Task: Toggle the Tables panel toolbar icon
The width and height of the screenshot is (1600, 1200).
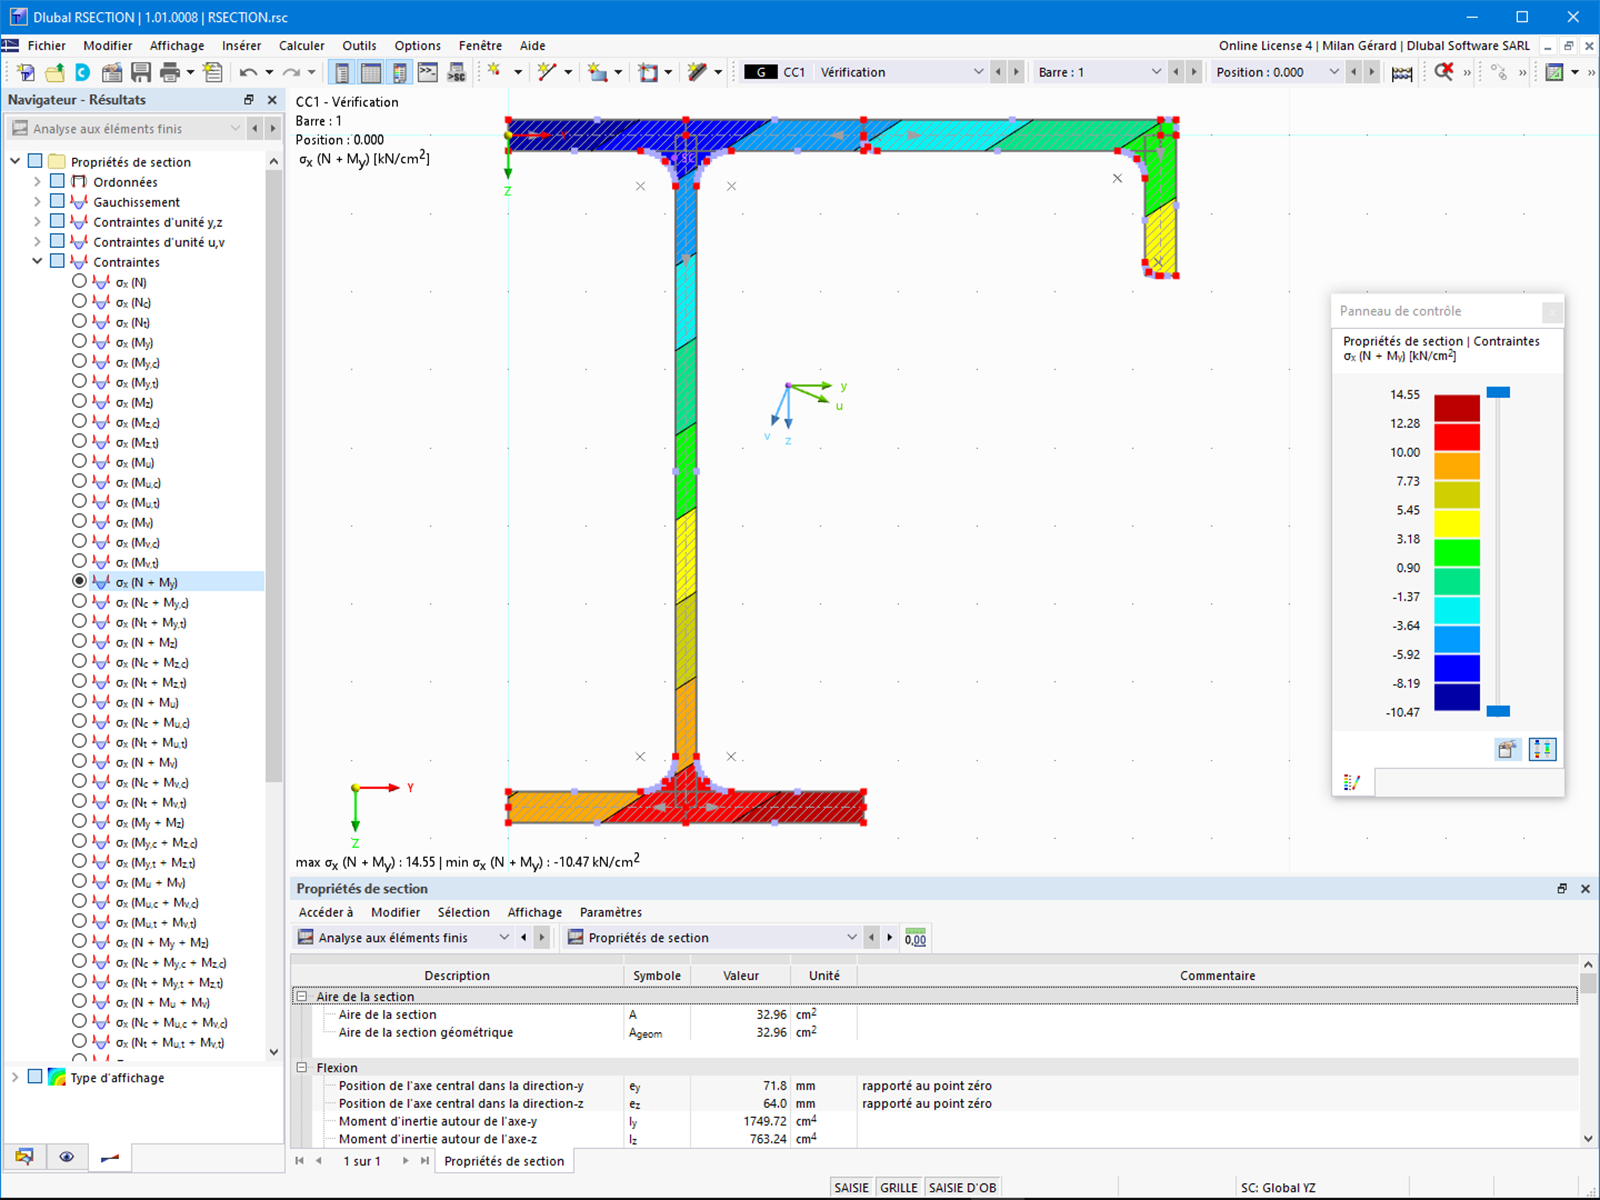Action: pyautogui.click(x=371, y=72)
